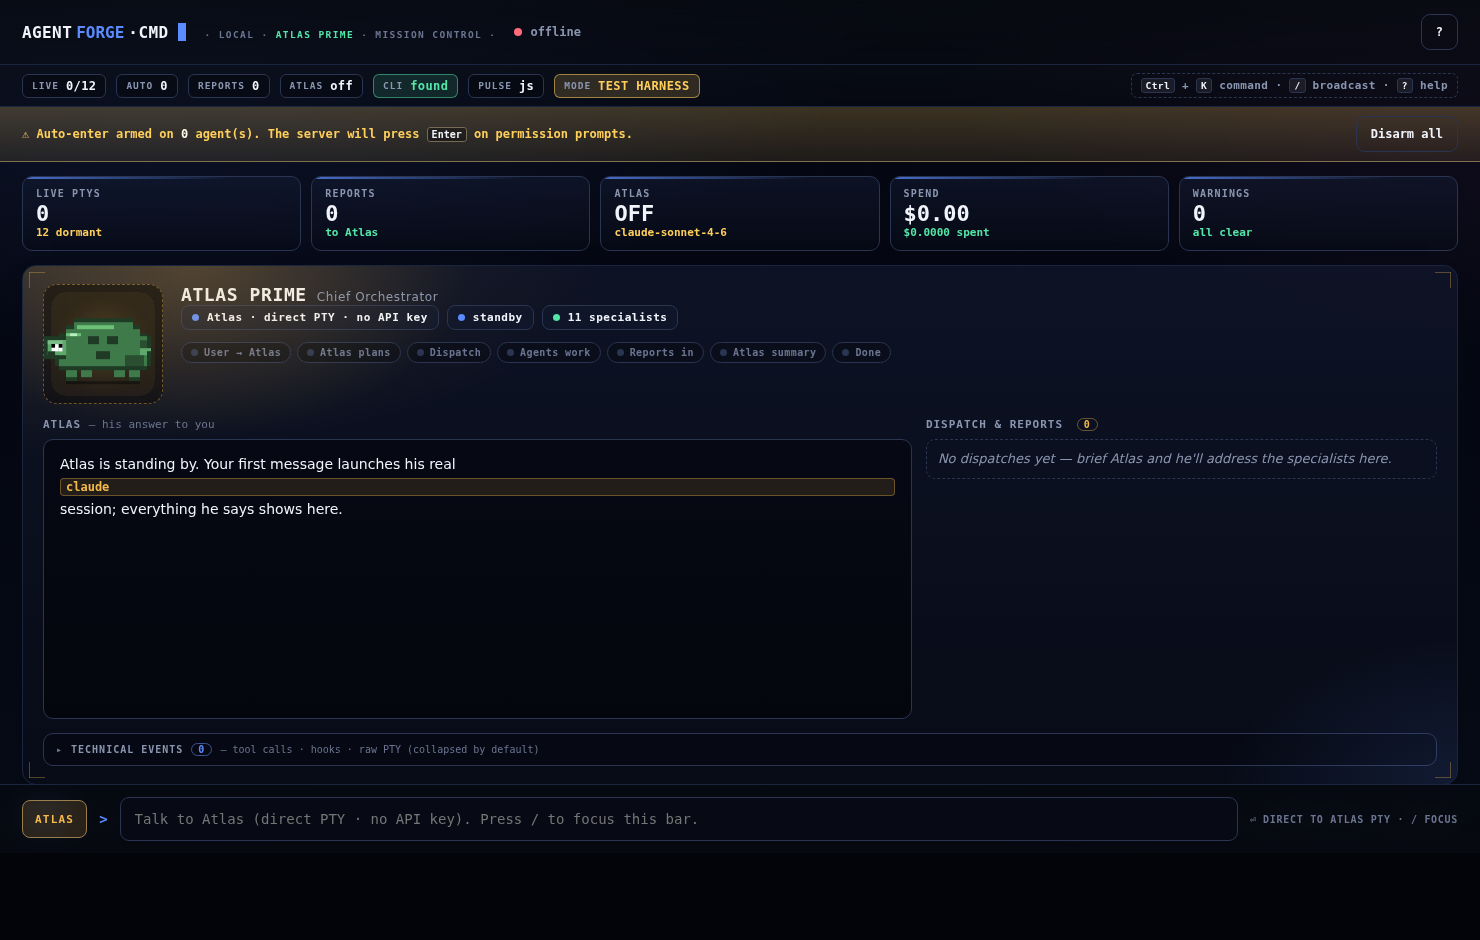Click the ATLAS badge button
This screenshot has height=940, width=1480.
coord(54,819)
